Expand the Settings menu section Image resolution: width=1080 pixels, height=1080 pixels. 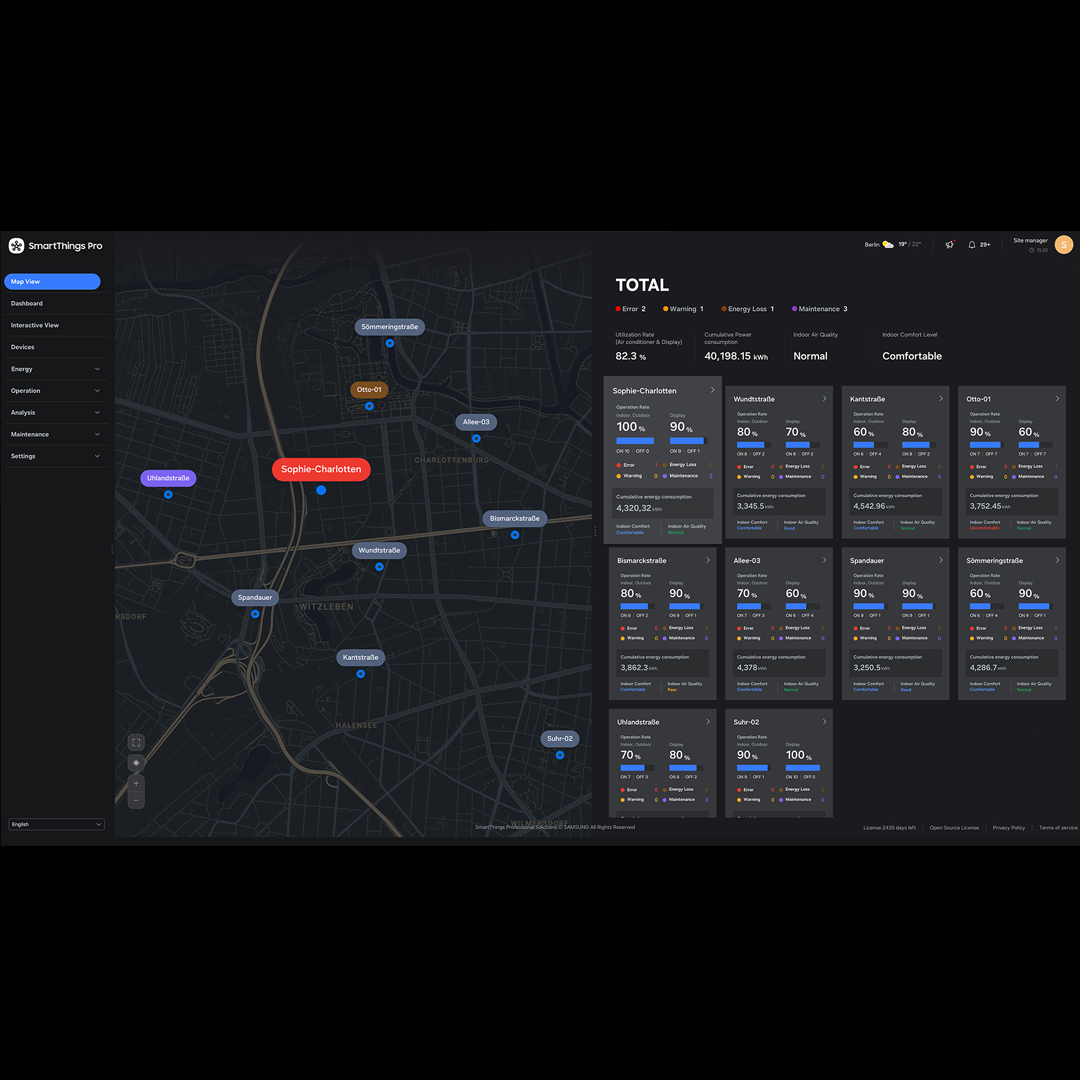click(54, 456)
